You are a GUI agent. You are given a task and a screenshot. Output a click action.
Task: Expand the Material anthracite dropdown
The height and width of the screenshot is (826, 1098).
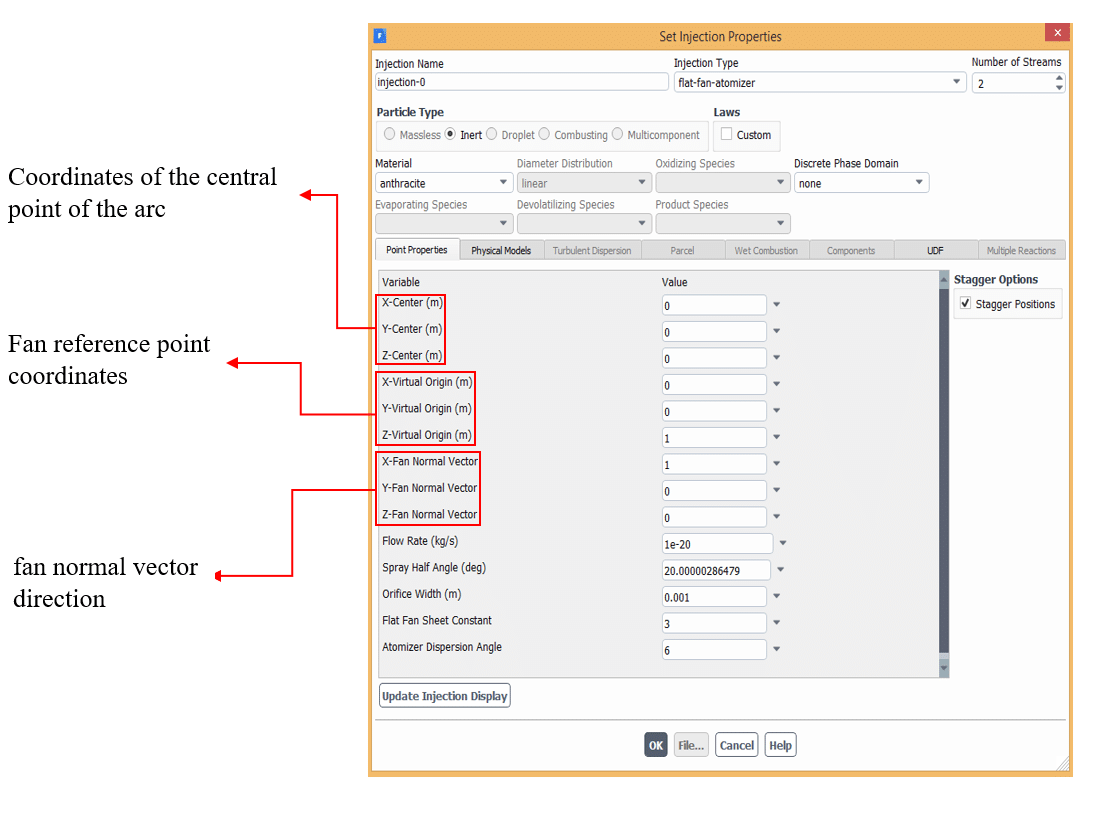pyautogui.click(x=444, y=184)
